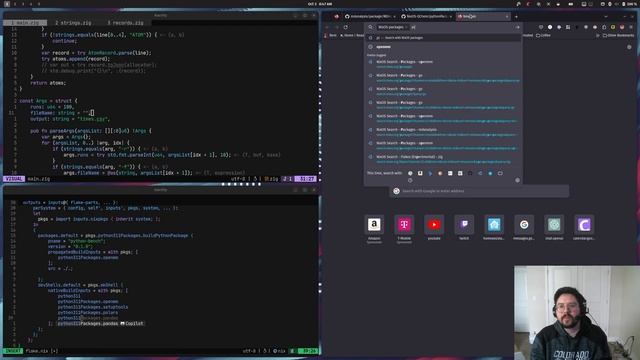This screenshot has height=360, width=640.
Task: Expand the bookmarks overflow chevron
Action: 598,36
